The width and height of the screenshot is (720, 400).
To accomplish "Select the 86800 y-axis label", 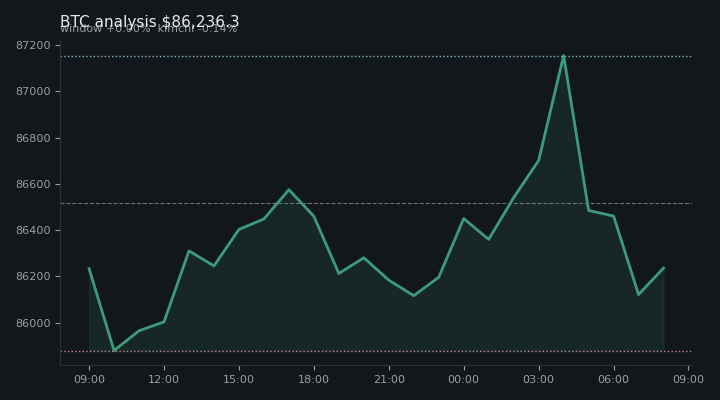I will (33, 138).
